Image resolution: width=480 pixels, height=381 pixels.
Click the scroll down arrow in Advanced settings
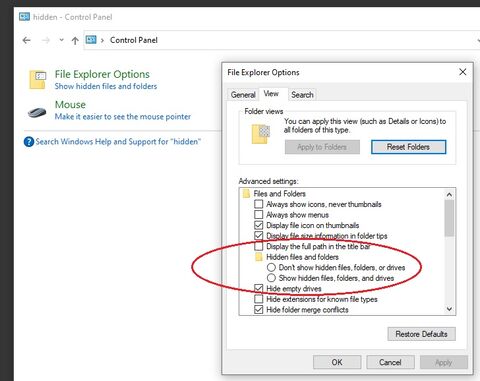tap(449, 309)
